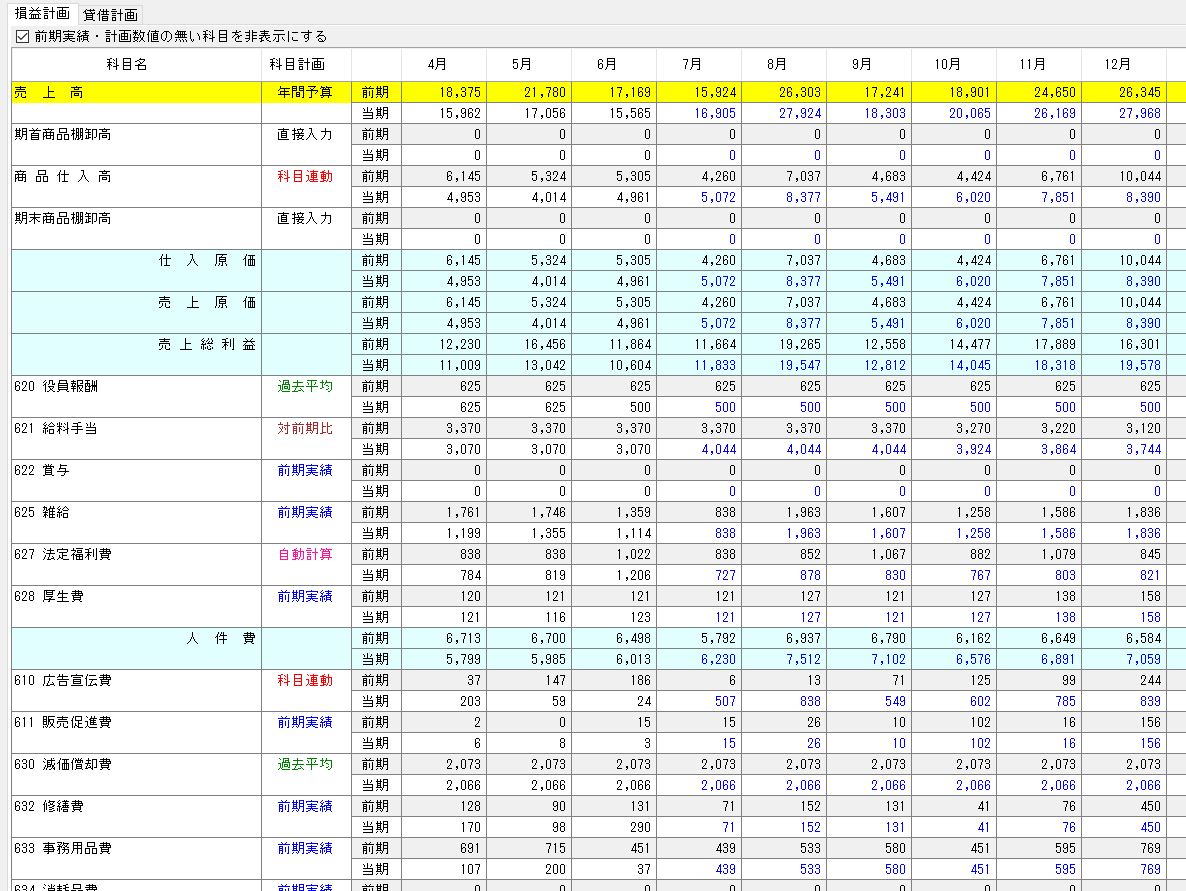1186x891 pixels.
Task: Open the 年間予算 plan type for 売上高
Action: 305,92
